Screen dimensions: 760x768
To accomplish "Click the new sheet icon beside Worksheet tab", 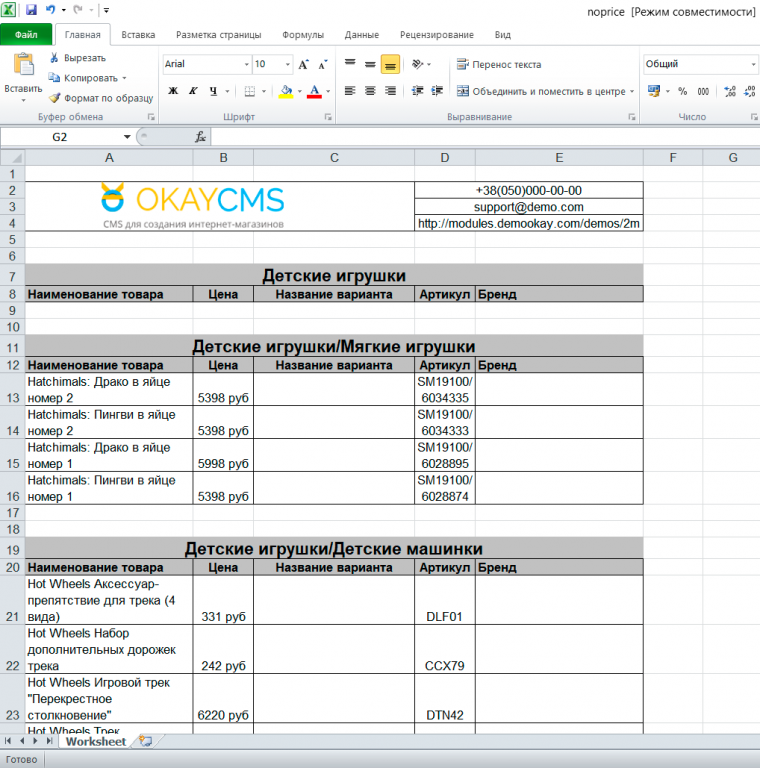I will click(x=146, y=741).
